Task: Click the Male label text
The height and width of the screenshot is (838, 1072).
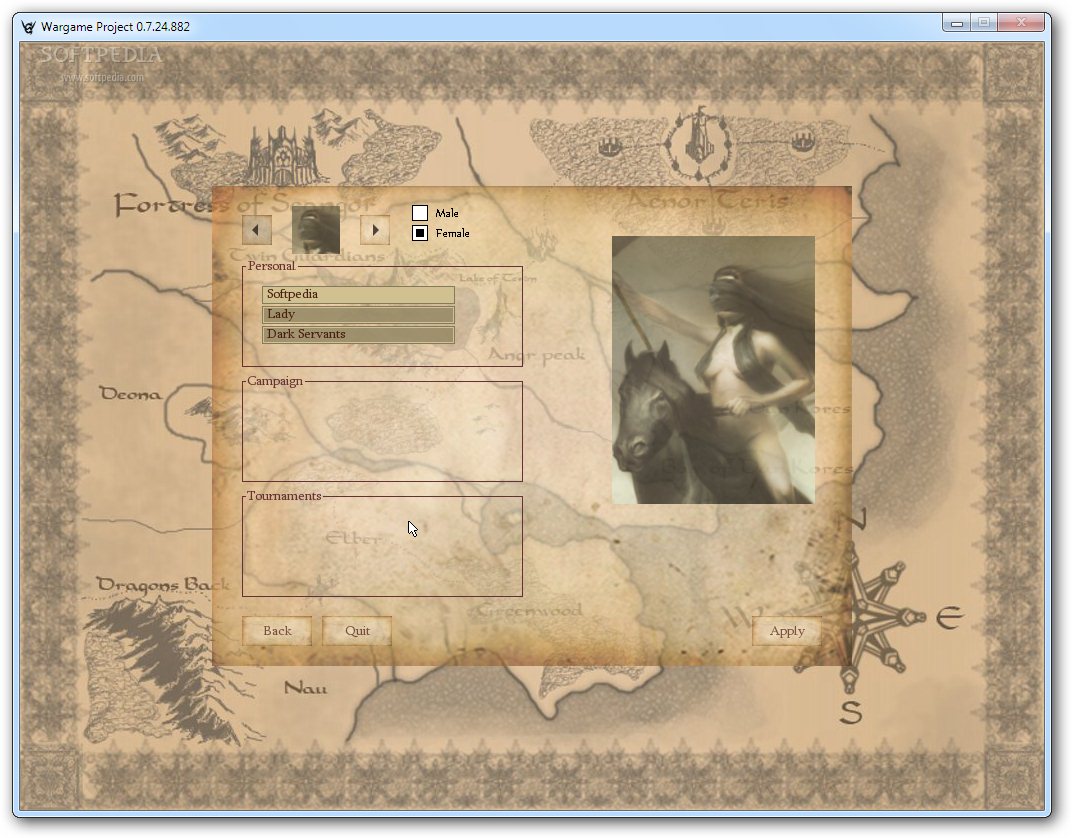Action: (447, 213)
